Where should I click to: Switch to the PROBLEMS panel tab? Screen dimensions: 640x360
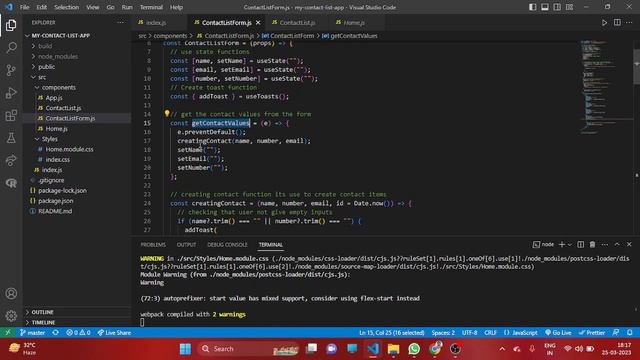(x=153, y=244)
